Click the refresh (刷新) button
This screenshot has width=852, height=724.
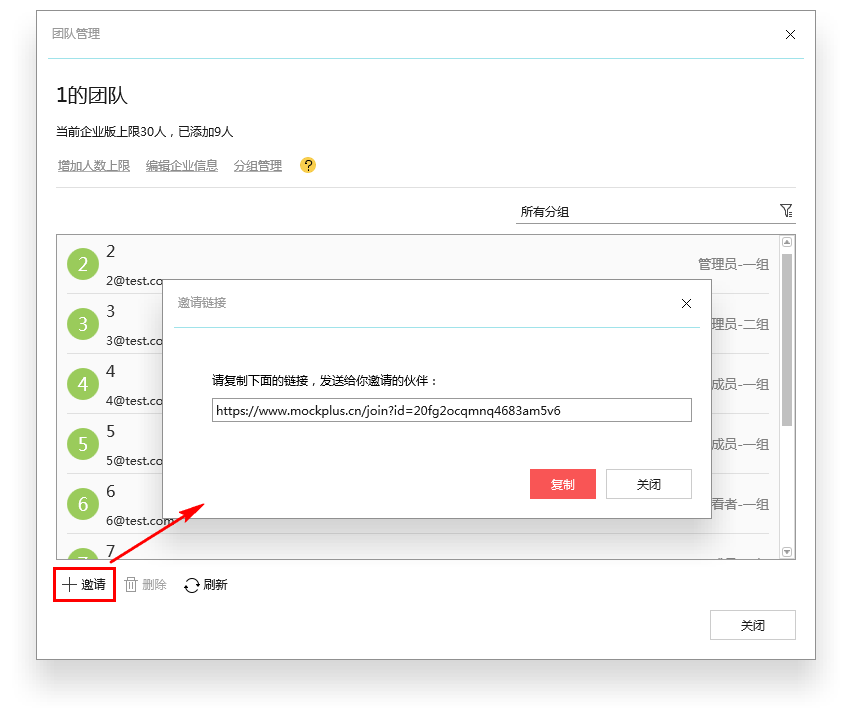206,585
